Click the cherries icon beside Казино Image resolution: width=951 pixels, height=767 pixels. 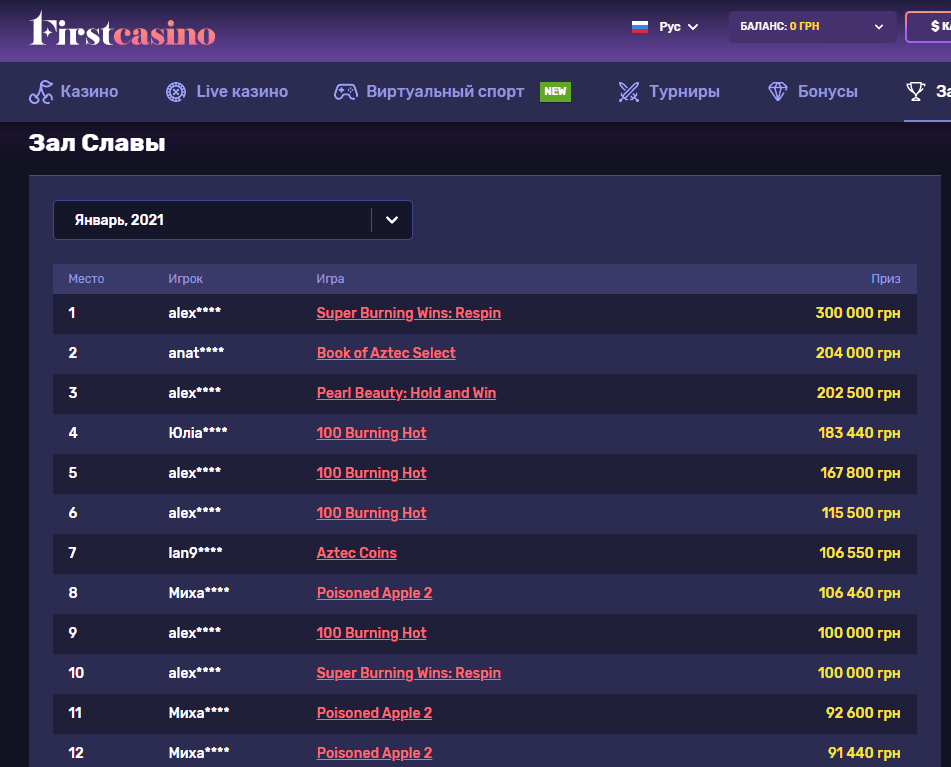[x=41, y=92]
